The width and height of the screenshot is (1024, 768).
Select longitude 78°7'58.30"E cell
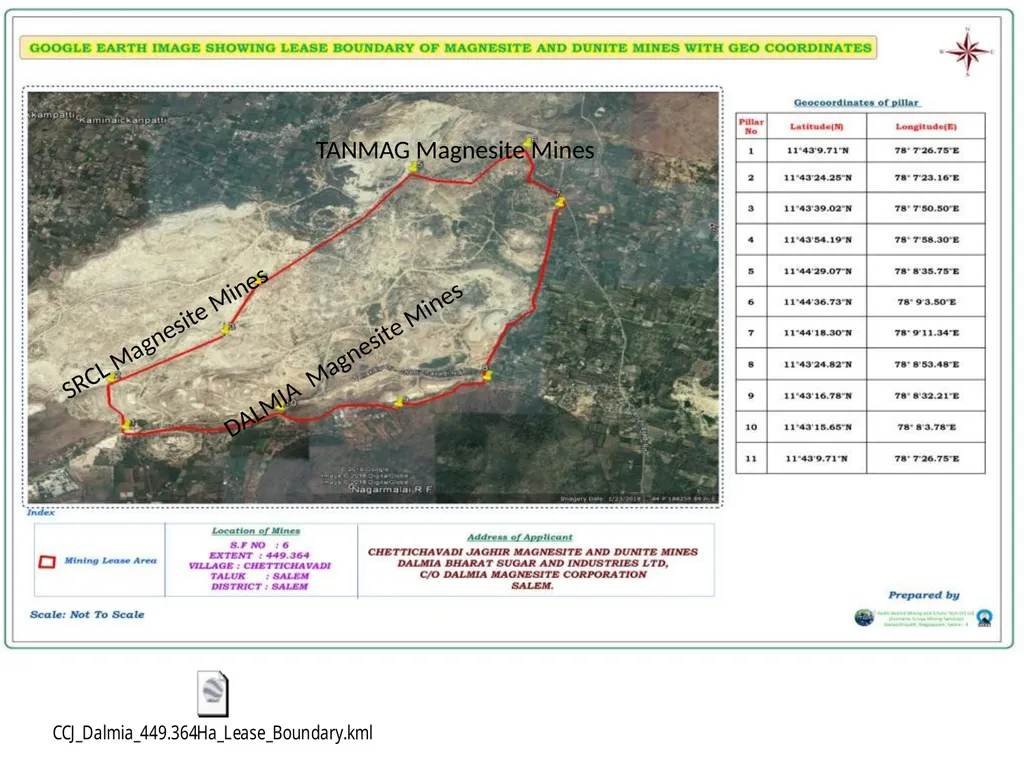(926, 240)
